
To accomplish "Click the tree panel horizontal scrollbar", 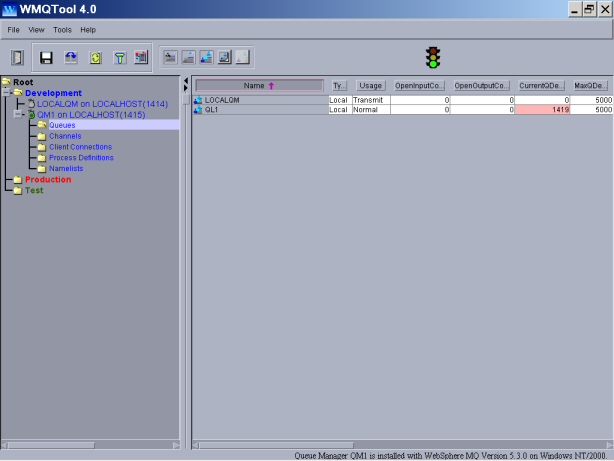I will pyautogui.click(x=51, y=445).
